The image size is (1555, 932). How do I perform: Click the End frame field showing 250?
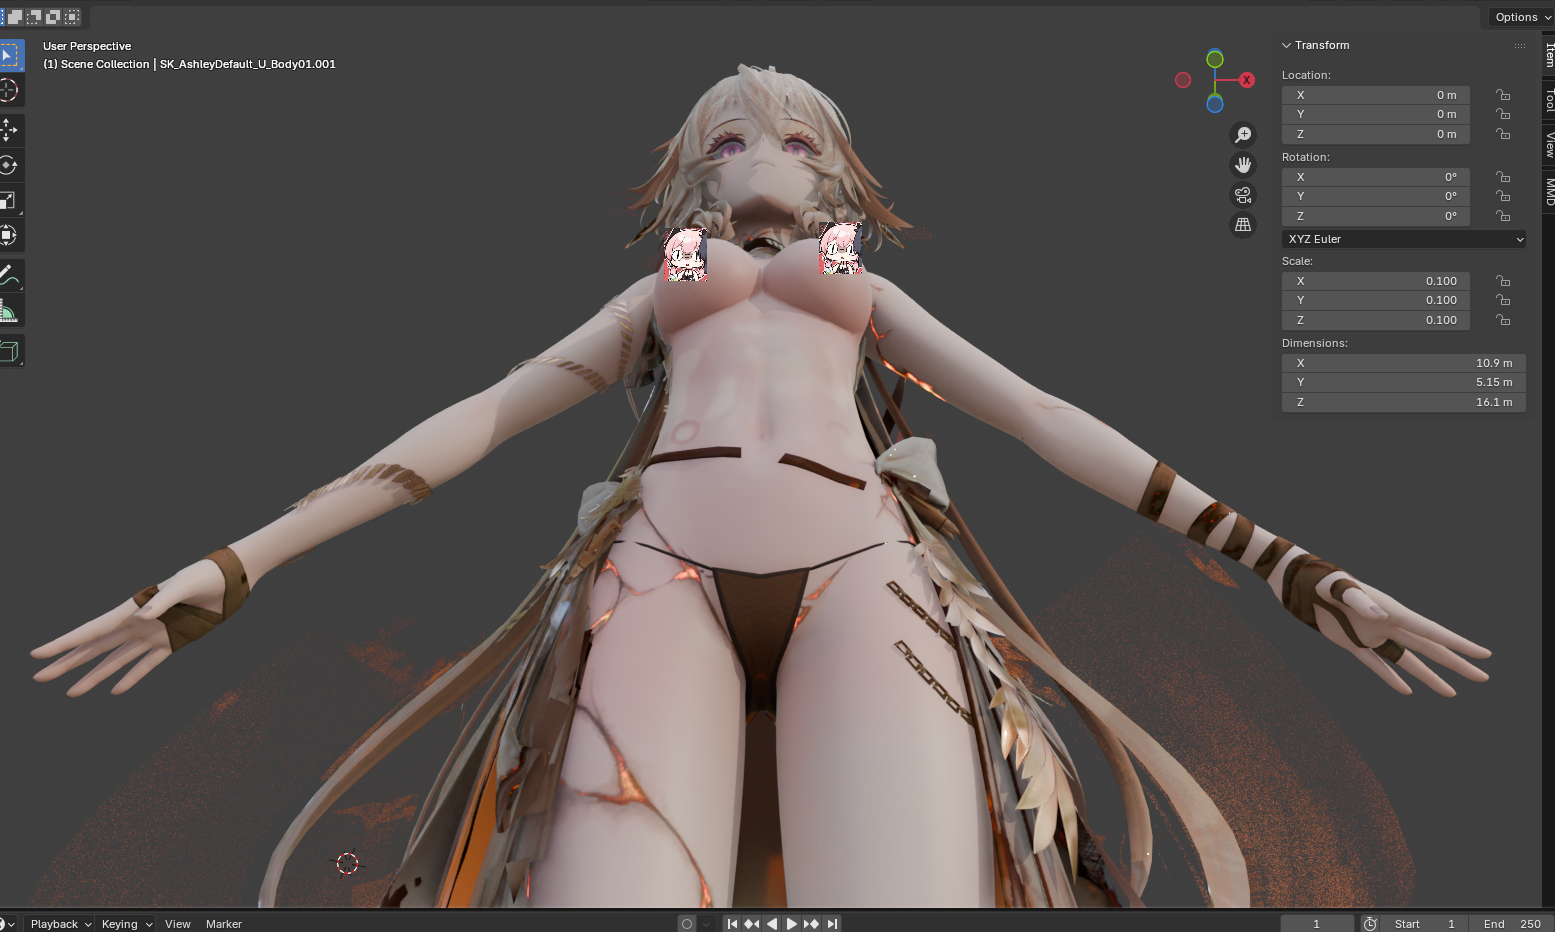click(1512, 924)
